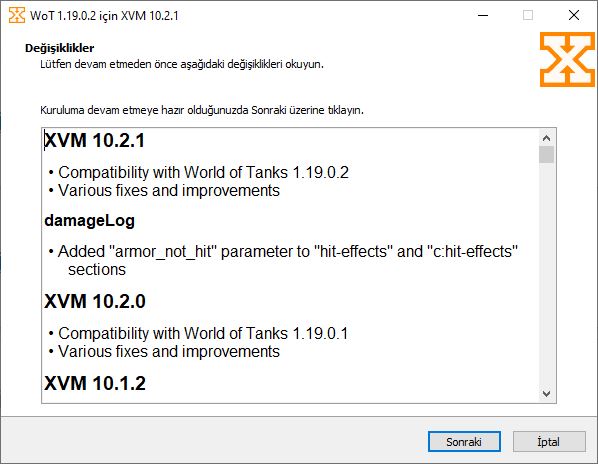This screenshot has width=598, height=464.
Task: Click the Sonraki button to continue
Action: (x=464, y=442)
